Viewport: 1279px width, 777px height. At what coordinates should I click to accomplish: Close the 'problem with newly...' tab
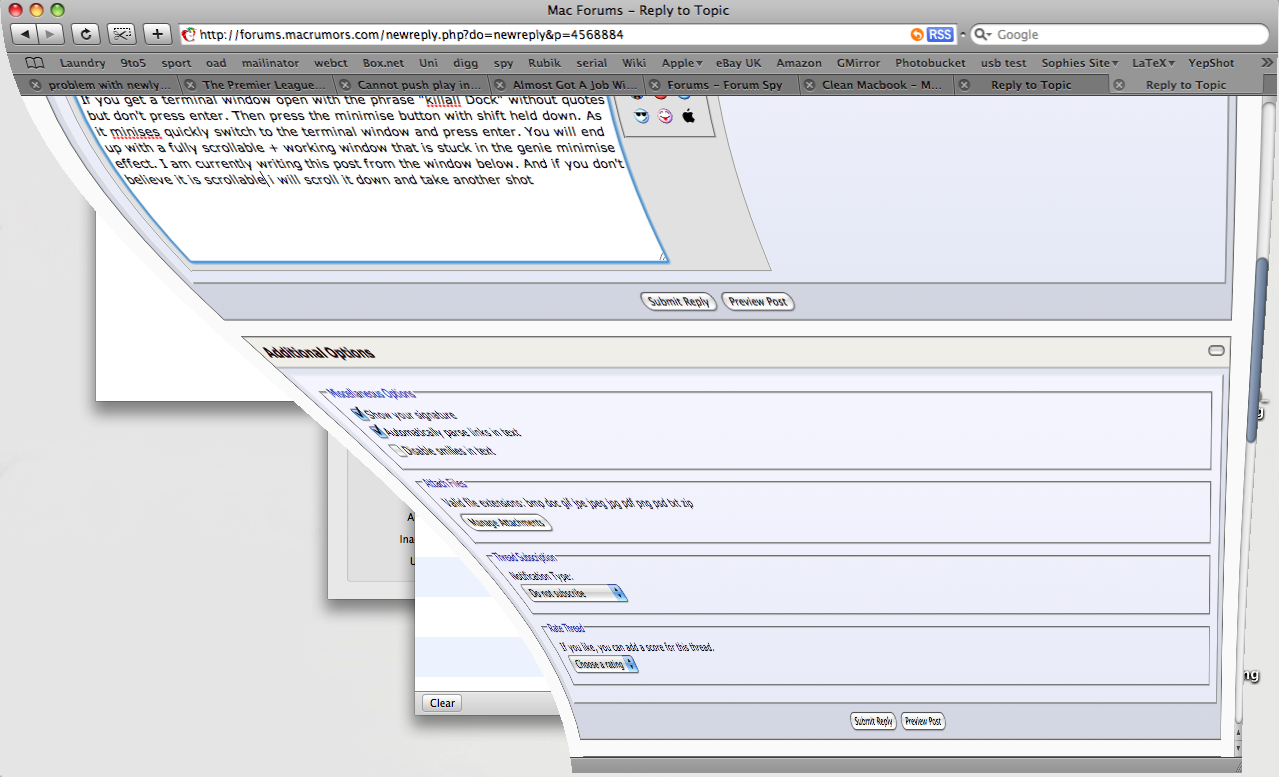tap(37, 85)
